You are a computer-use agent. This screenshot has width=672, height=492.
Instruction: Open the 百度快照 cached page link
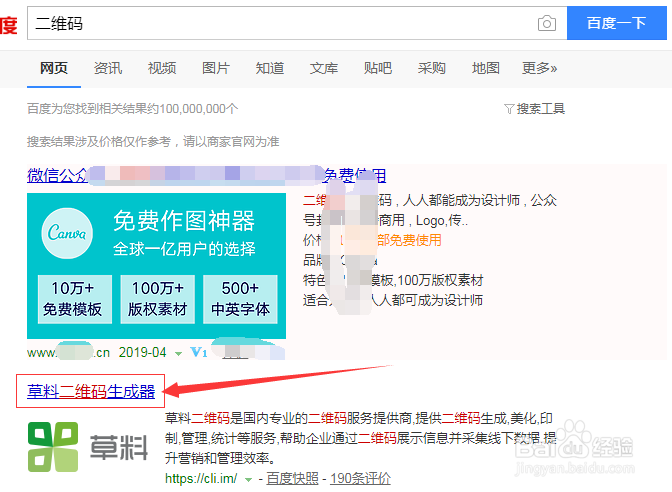(292, 478)
